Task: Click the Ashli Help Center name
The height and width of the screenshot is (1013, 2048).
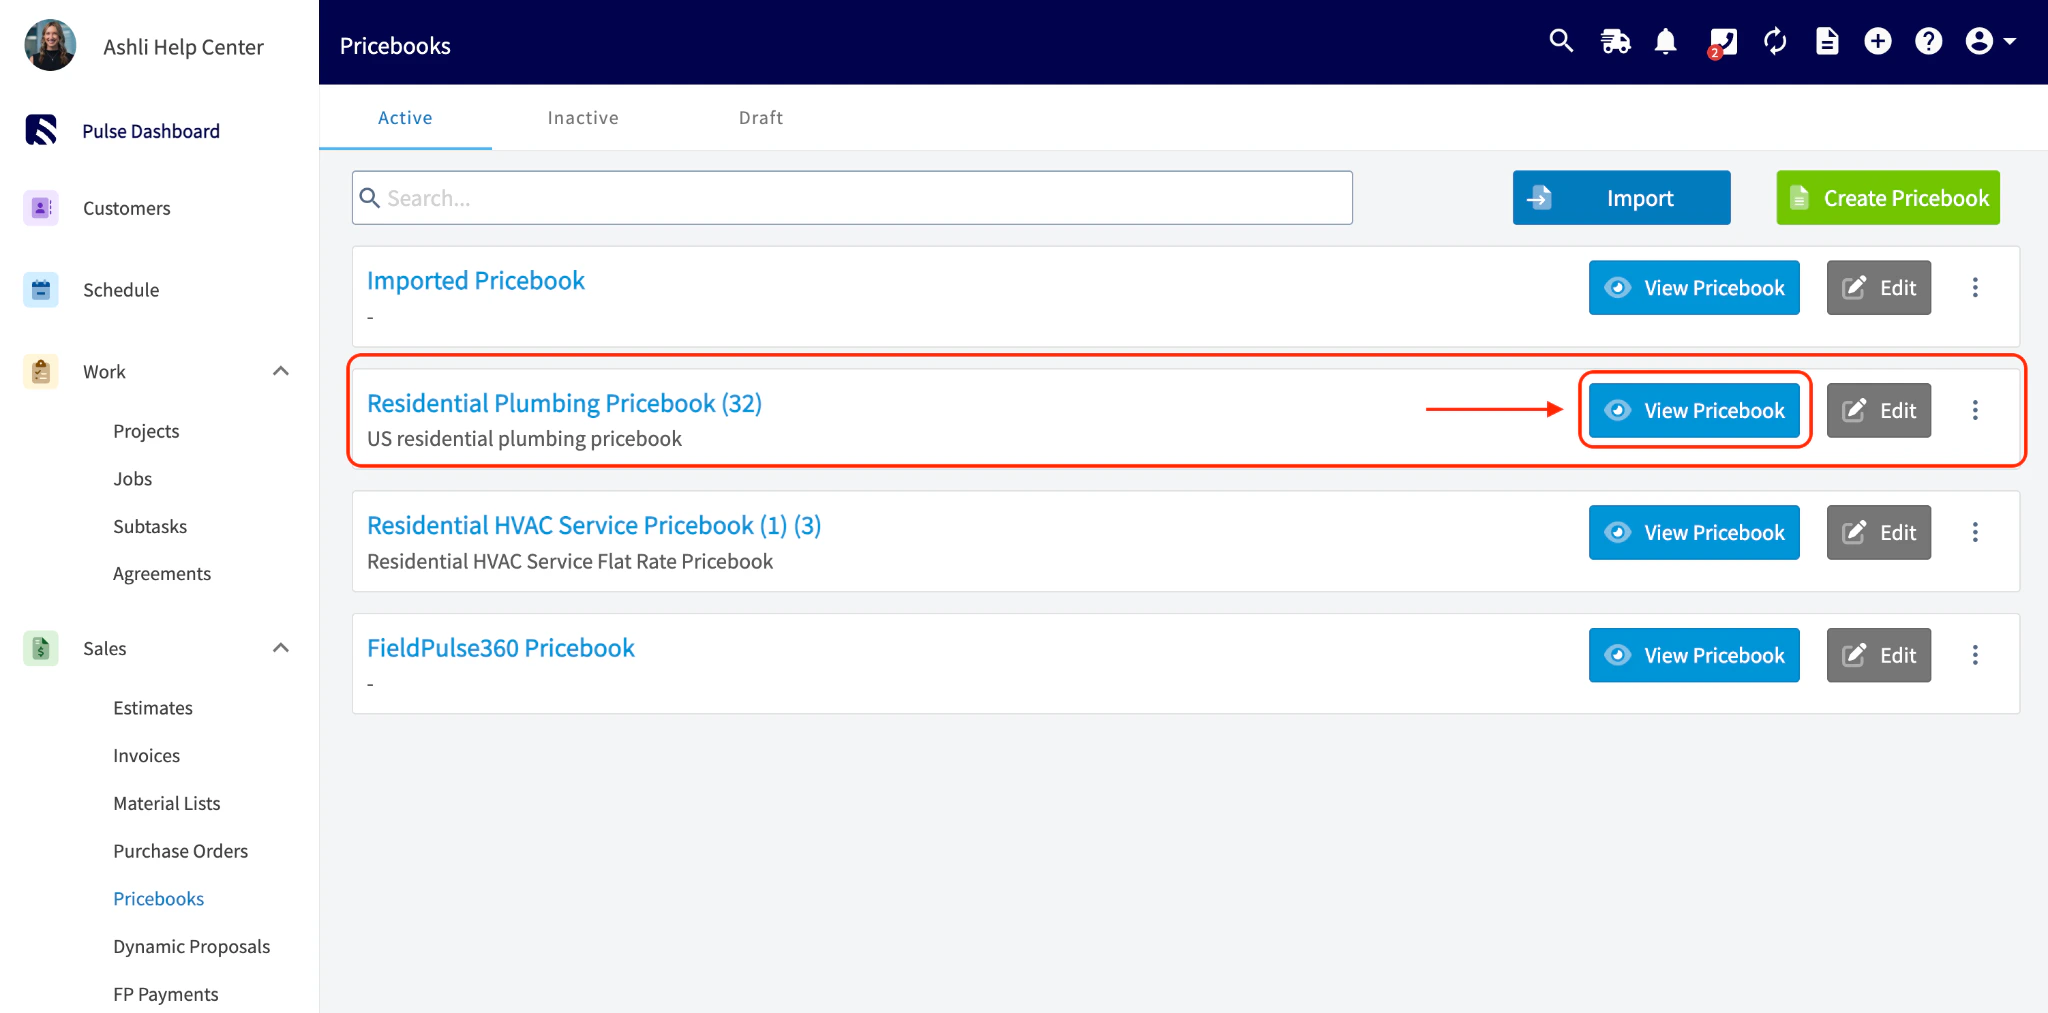Action: (184, 47)
